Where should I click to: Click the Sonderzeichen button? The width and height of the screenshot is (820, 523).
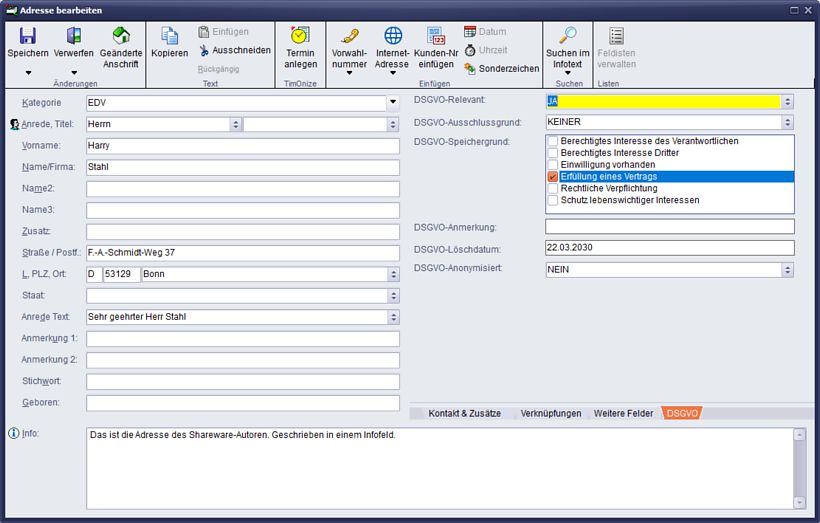click(501, 68)
